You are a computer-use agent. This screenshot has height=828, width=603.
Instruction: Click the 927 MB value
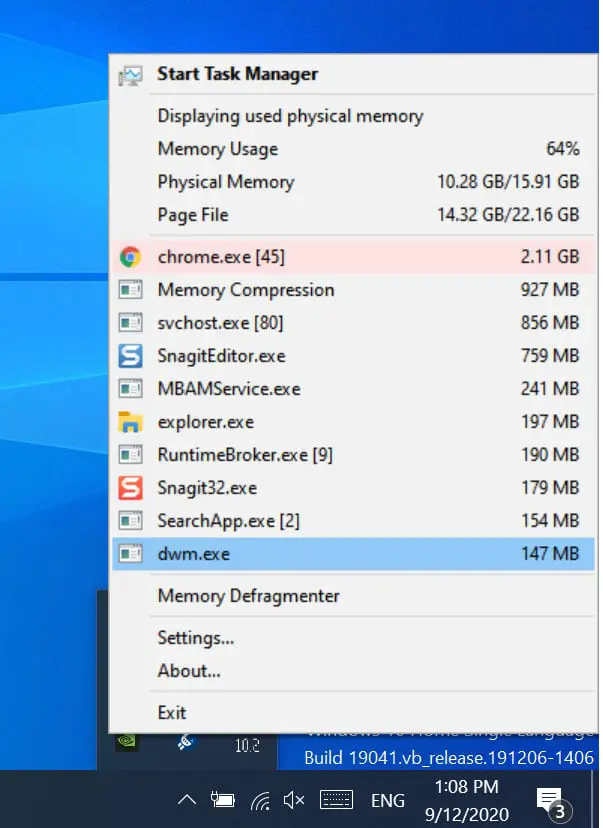coord(550,290)
